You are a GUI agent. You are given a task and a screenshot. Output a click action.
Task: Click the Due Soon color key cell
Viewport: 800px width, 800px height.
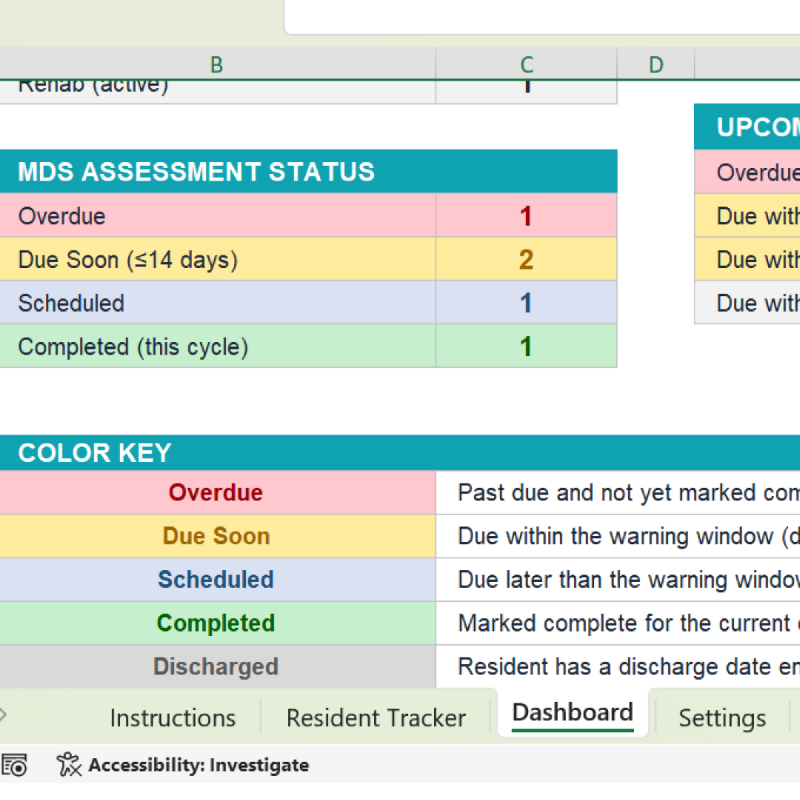coord(217,536)
